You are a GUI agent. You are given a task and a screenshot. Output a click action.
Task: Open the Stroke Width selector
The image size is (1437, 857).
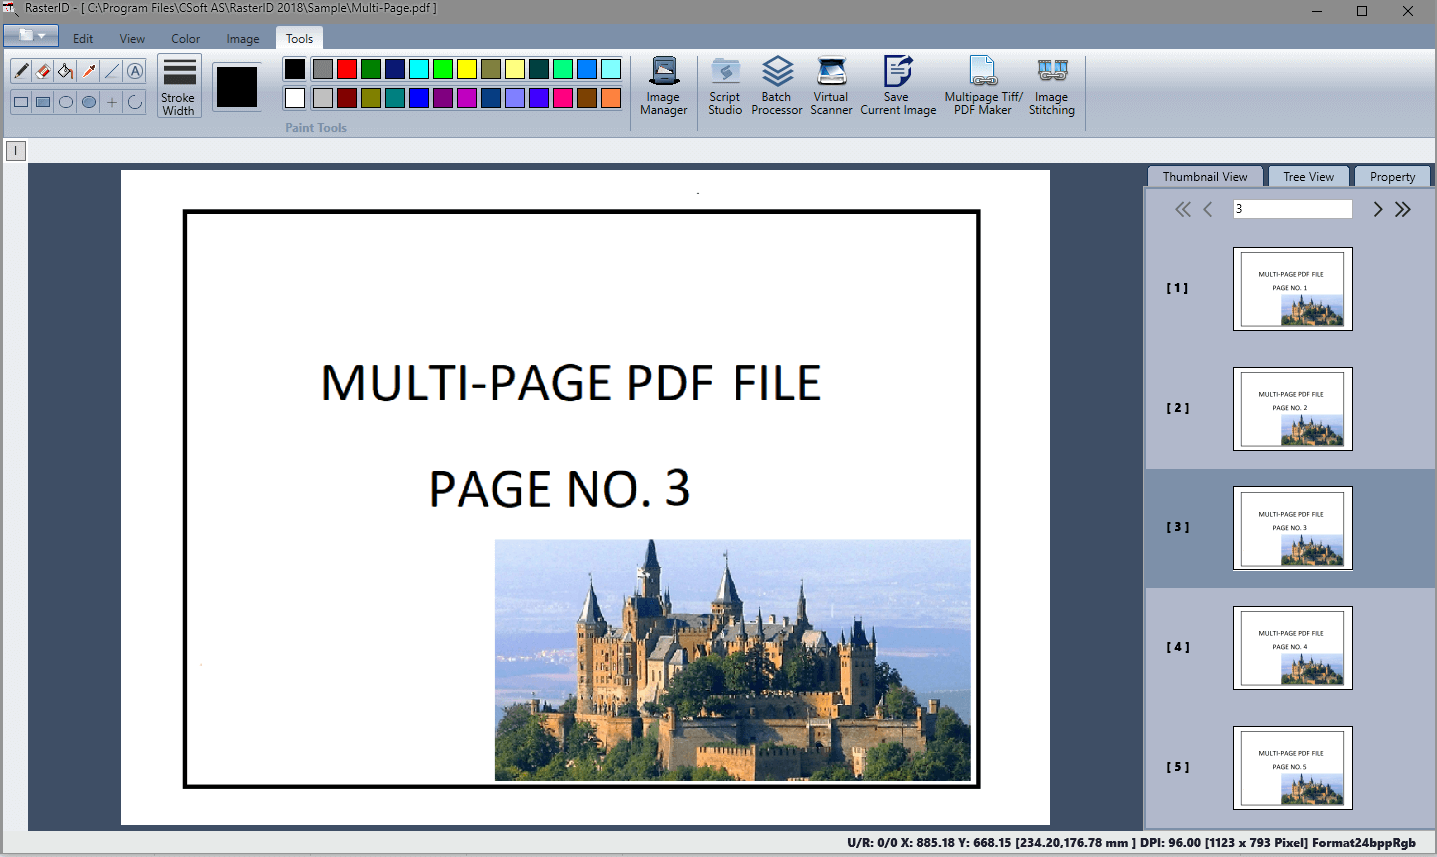[x=179, y=86]
